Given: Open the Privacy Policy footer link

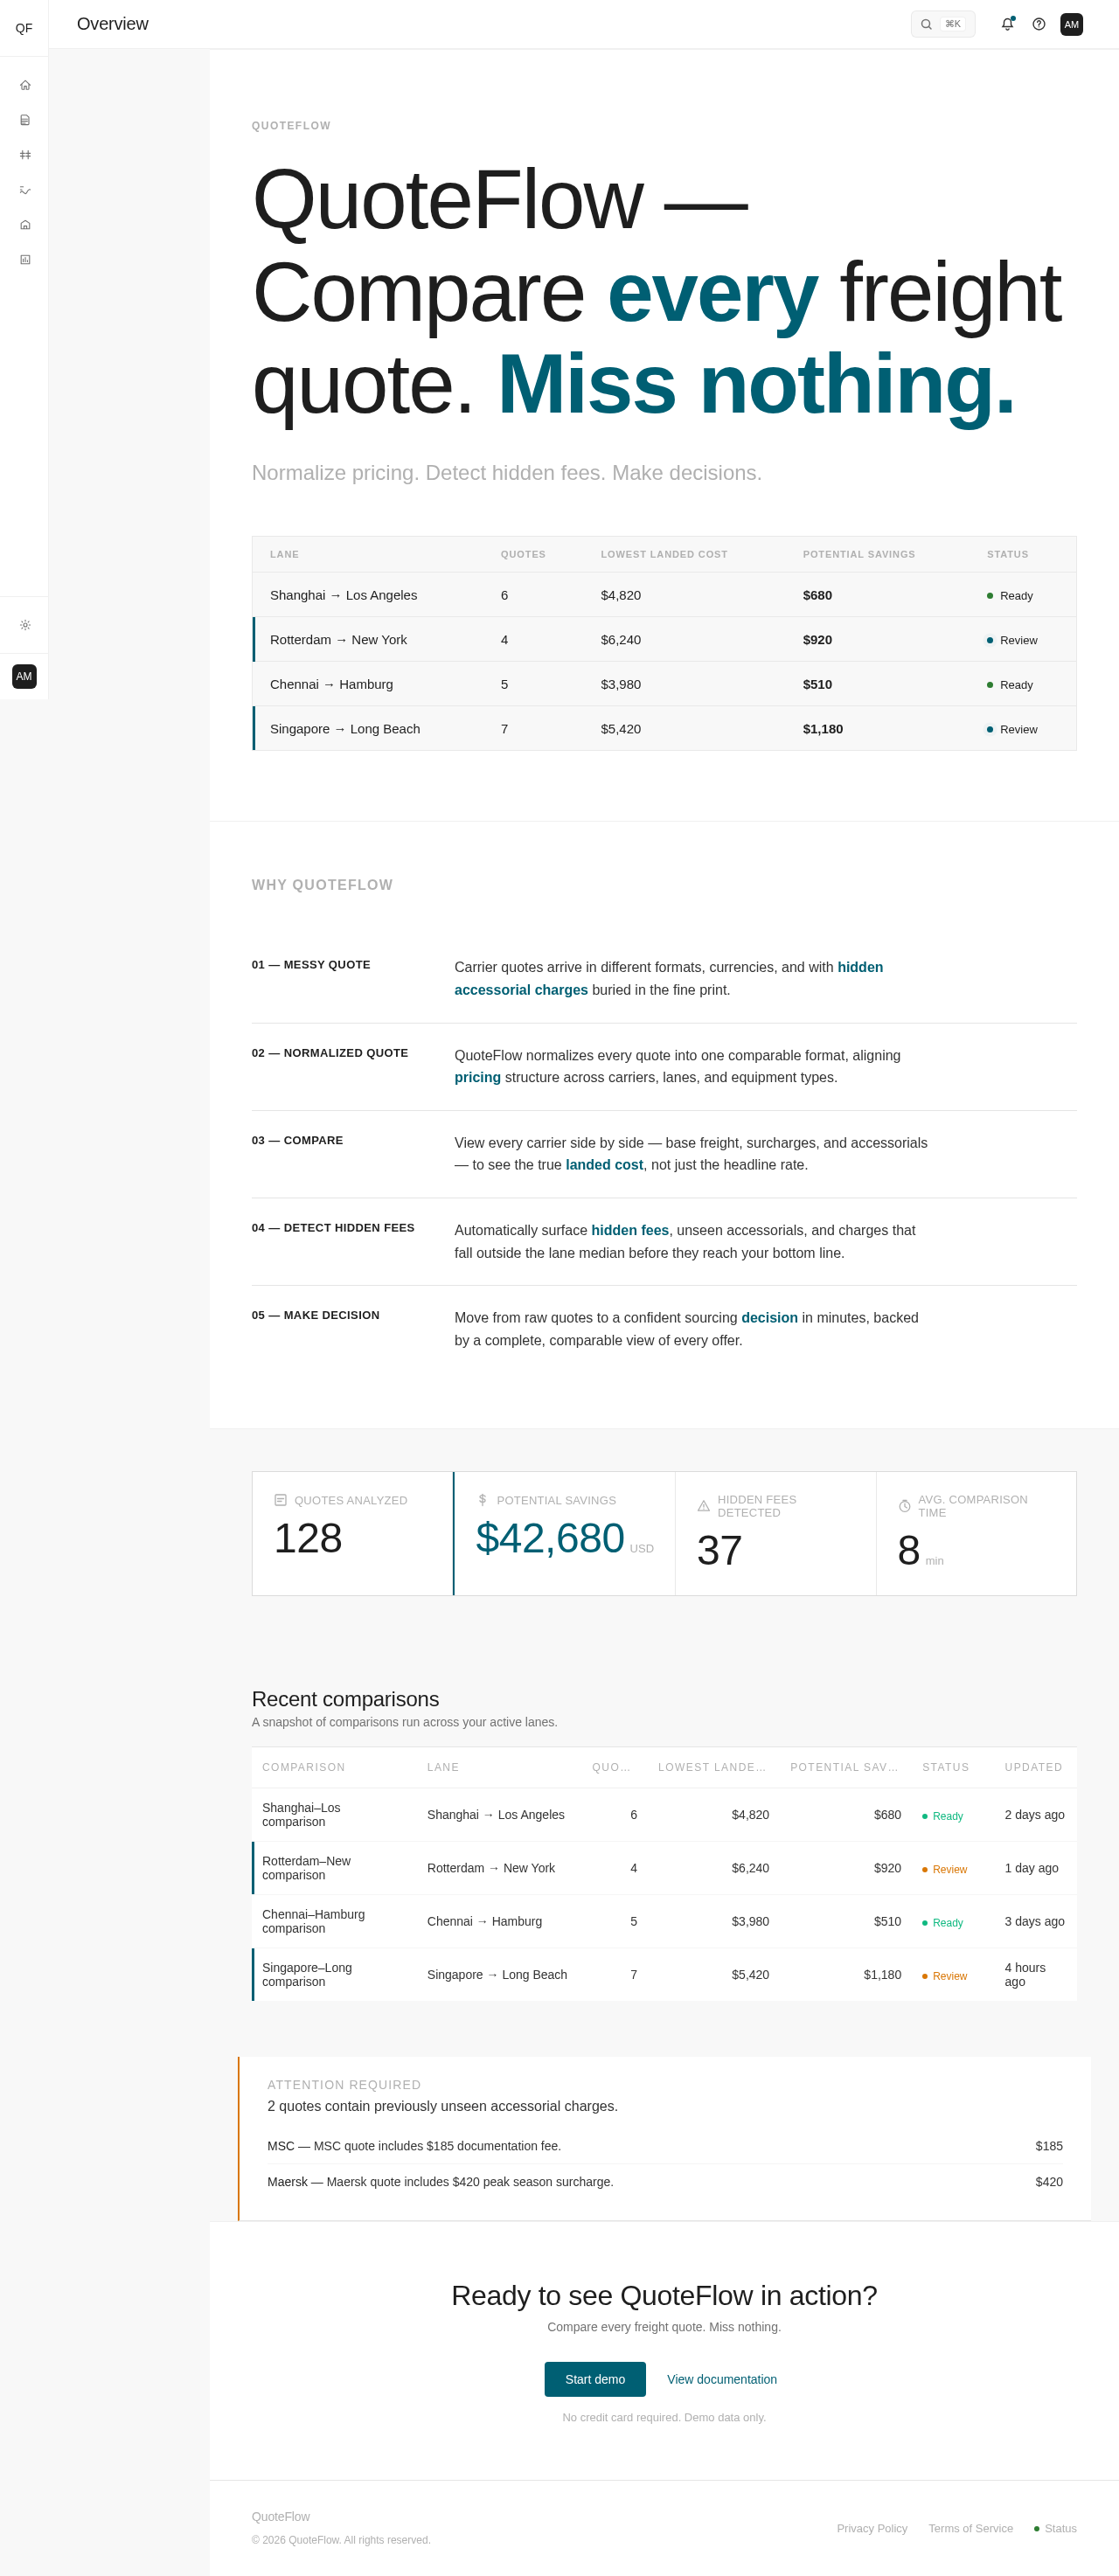Looking at the screenshot, I should [x=872, y=2528].
